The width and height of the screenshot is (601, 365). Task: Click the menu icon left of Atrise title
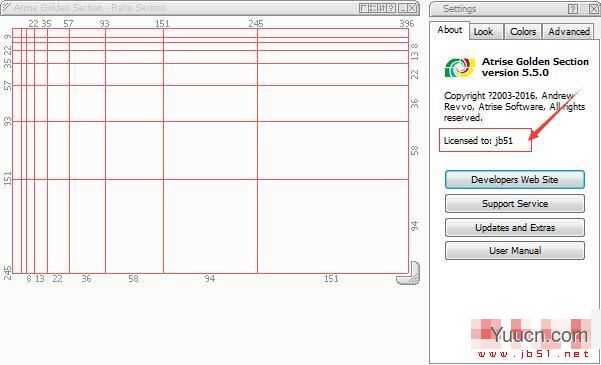click(6, 7)
